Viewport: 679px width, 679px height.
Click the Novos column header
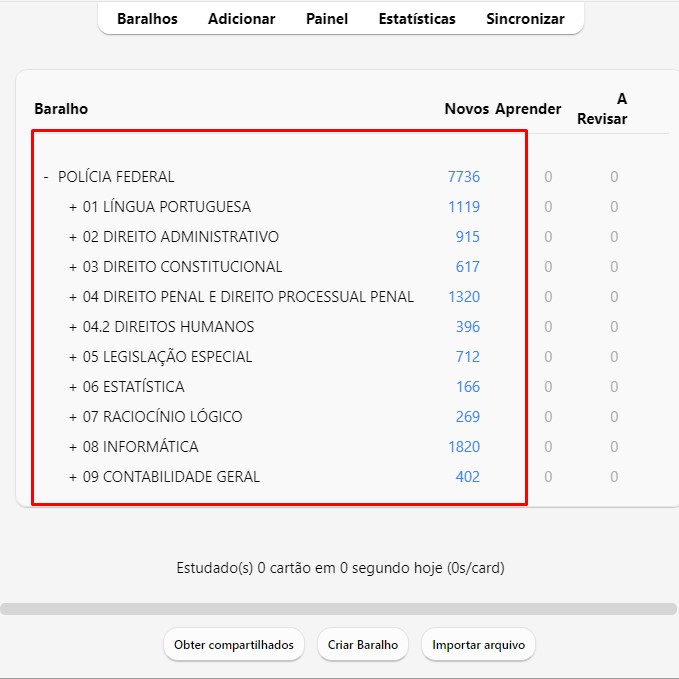tap(467, 109)
